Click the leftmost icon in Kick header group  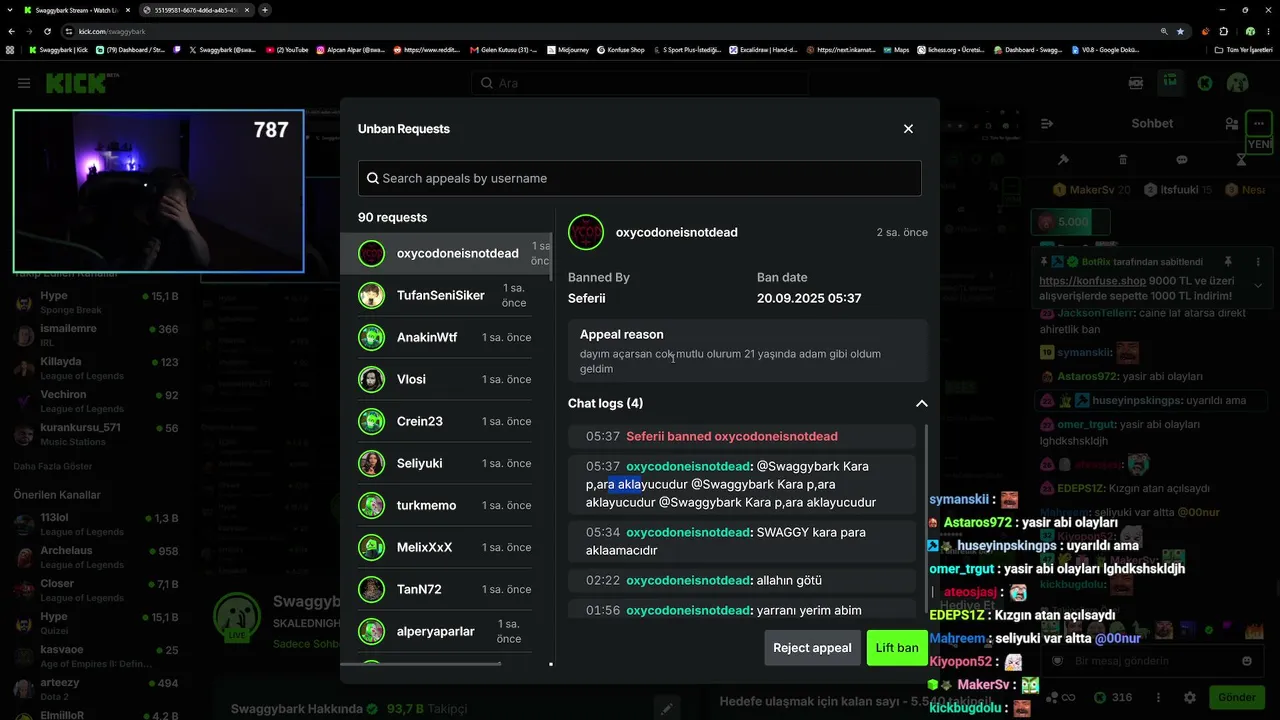point(1136,84)
